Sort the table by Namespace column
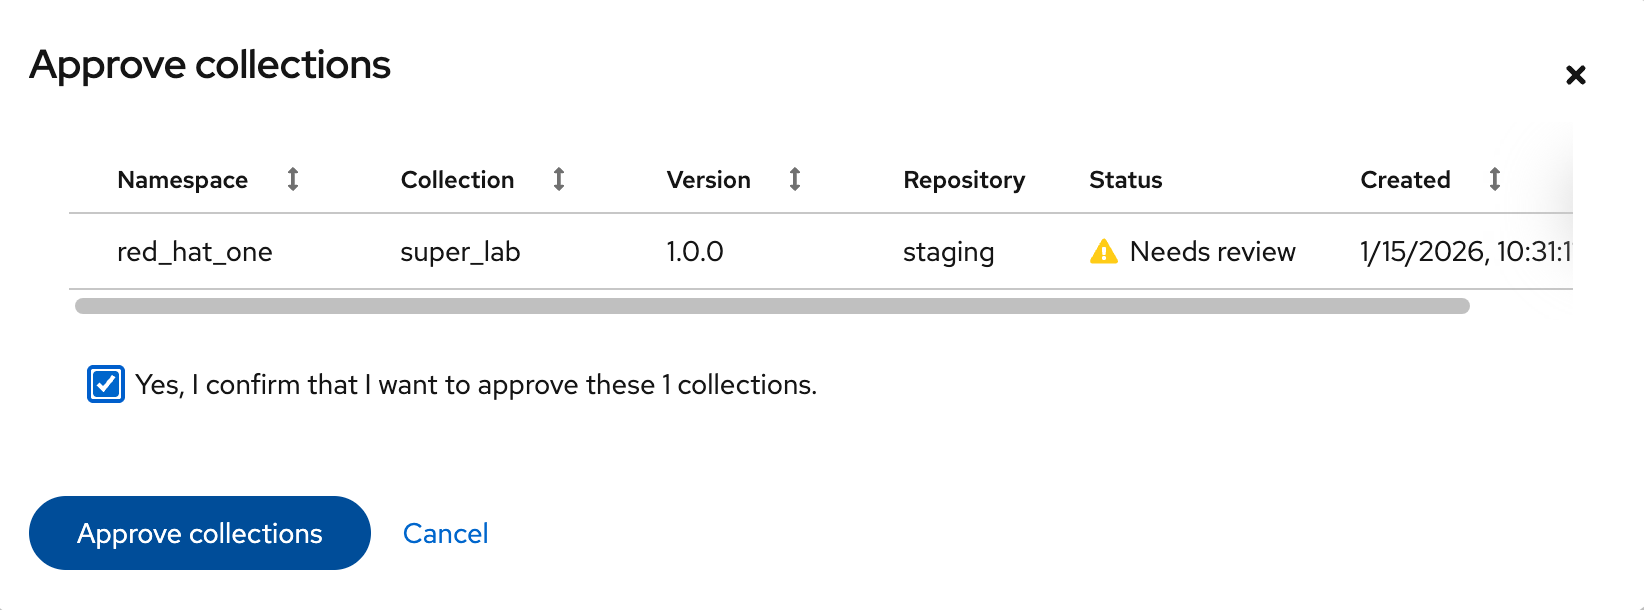The width and height of the screenshot is (1644, 610). (x=182, y=180)
